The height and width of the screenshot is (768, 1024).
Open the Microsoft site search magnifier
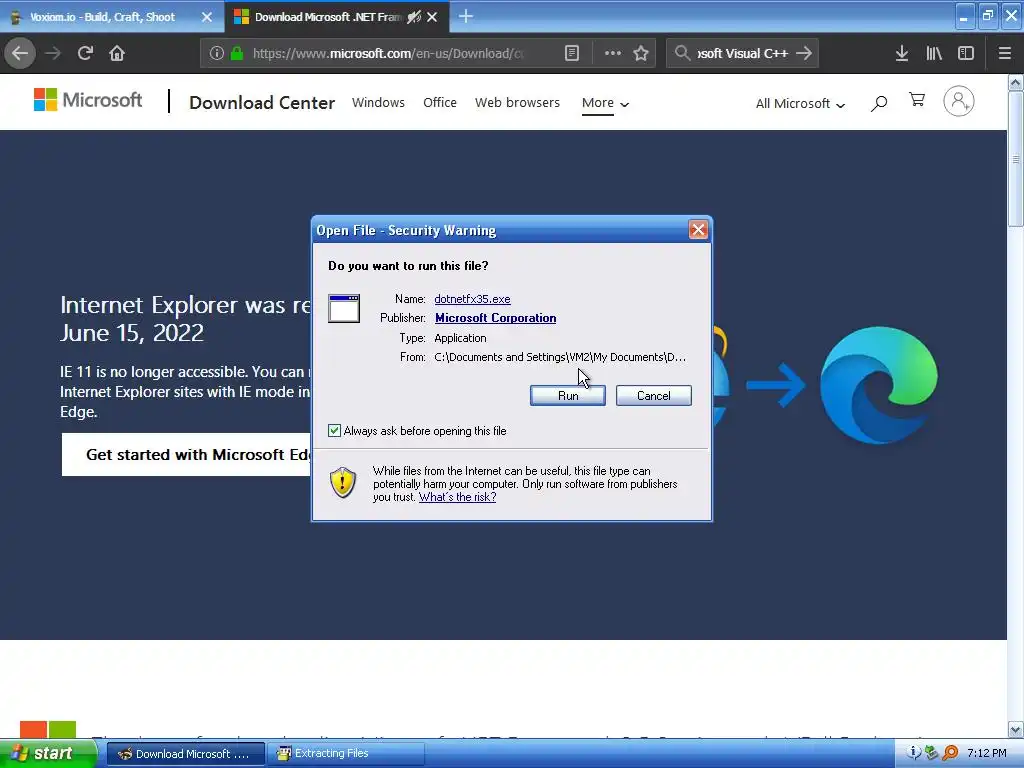click(879, 103)
